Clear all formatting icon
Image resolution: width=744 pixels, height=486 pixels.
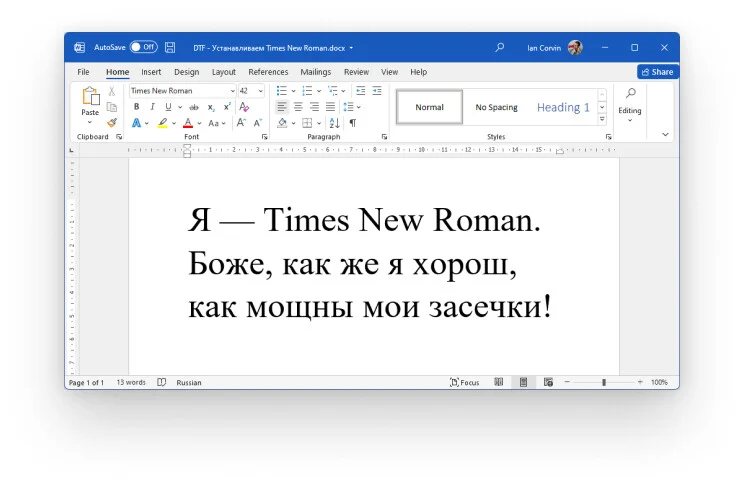click(244, 107)
